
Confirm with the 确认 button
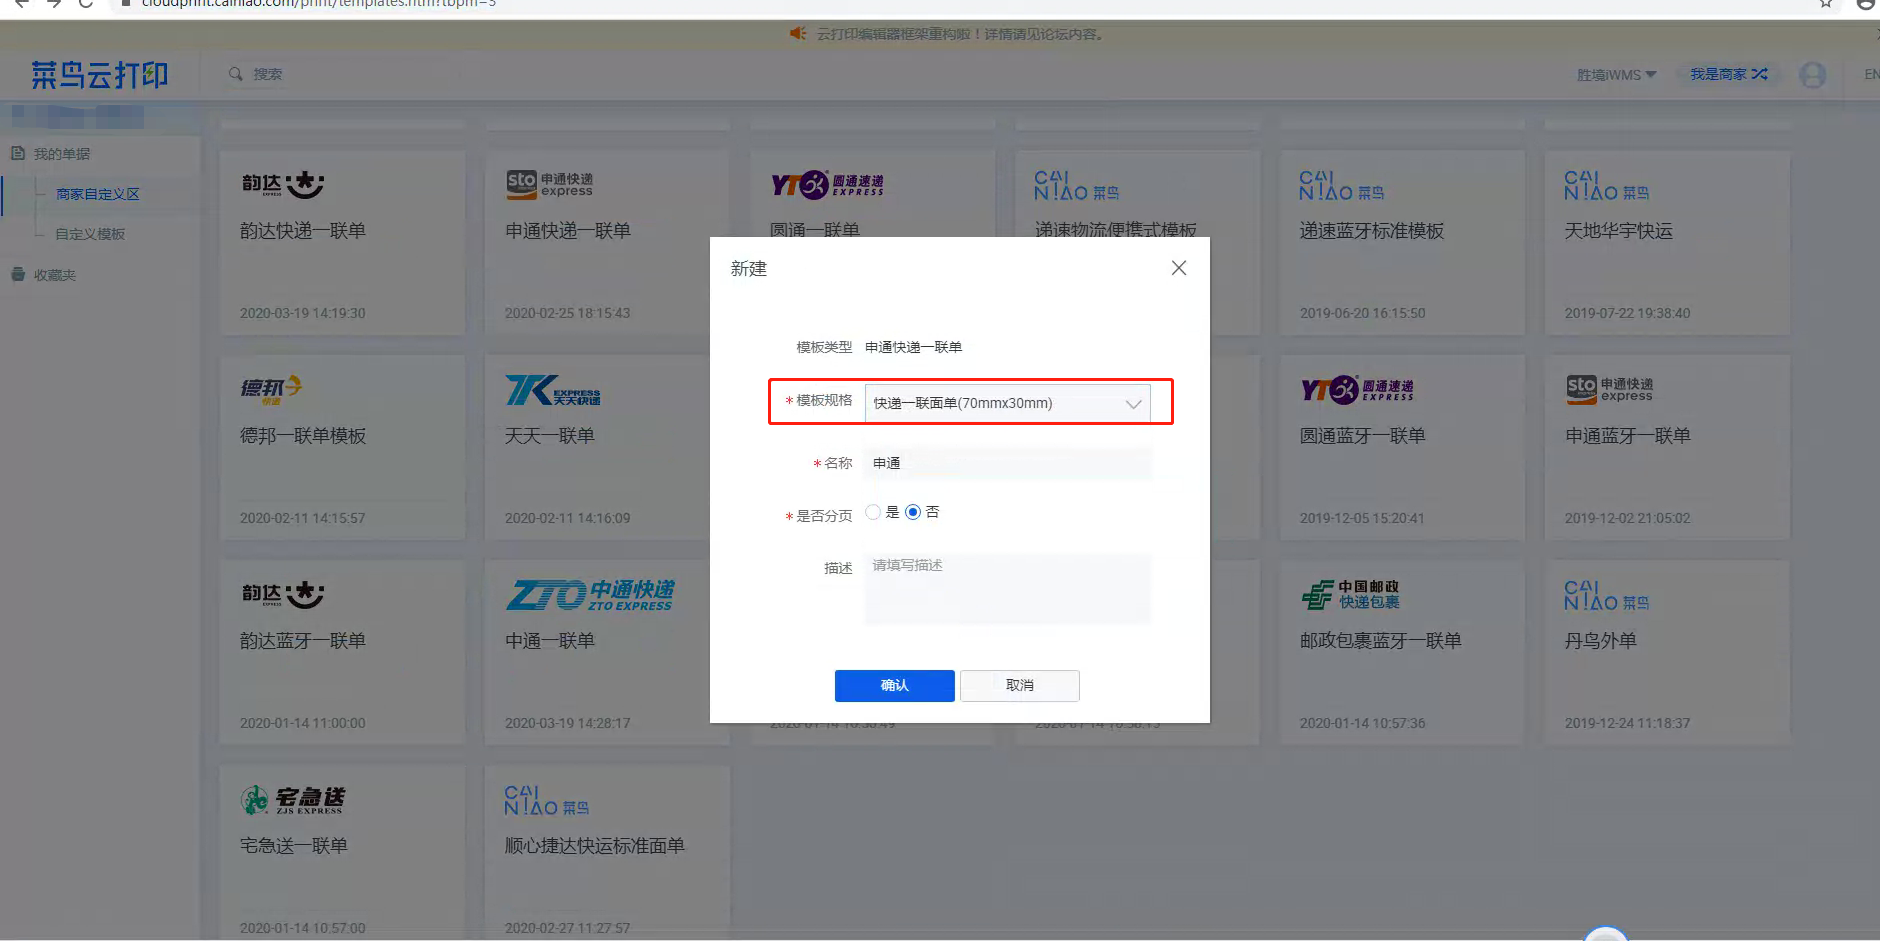tap(894, 685)
